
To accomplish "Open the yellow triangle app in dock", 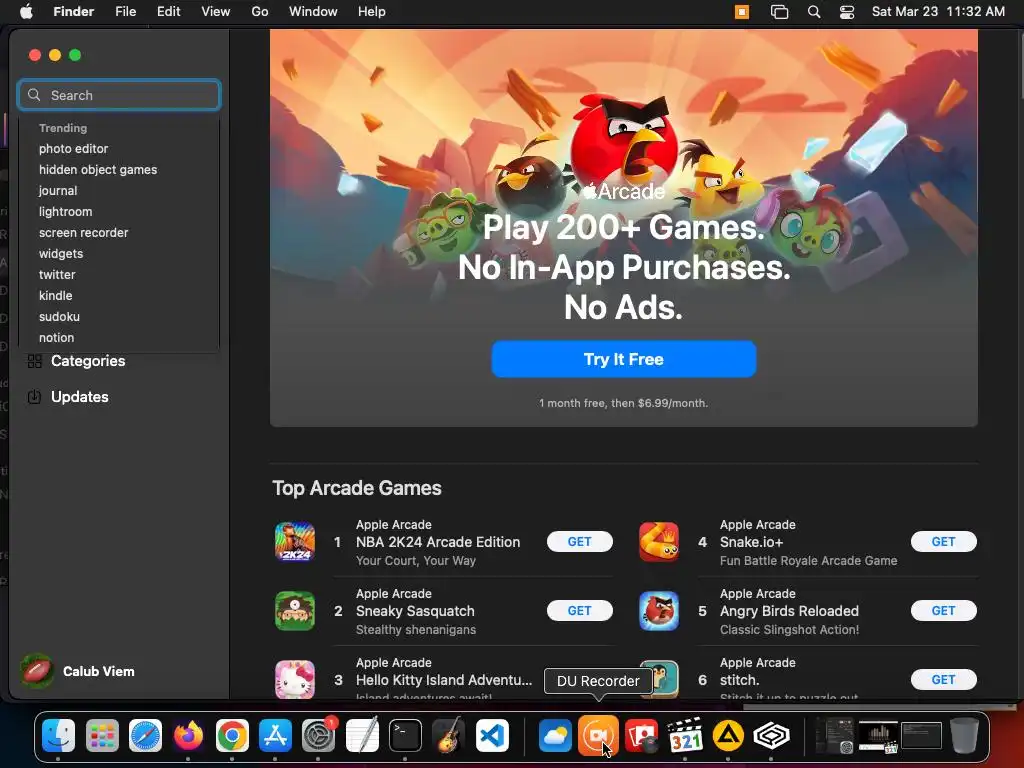I will (x=728, y=736).
